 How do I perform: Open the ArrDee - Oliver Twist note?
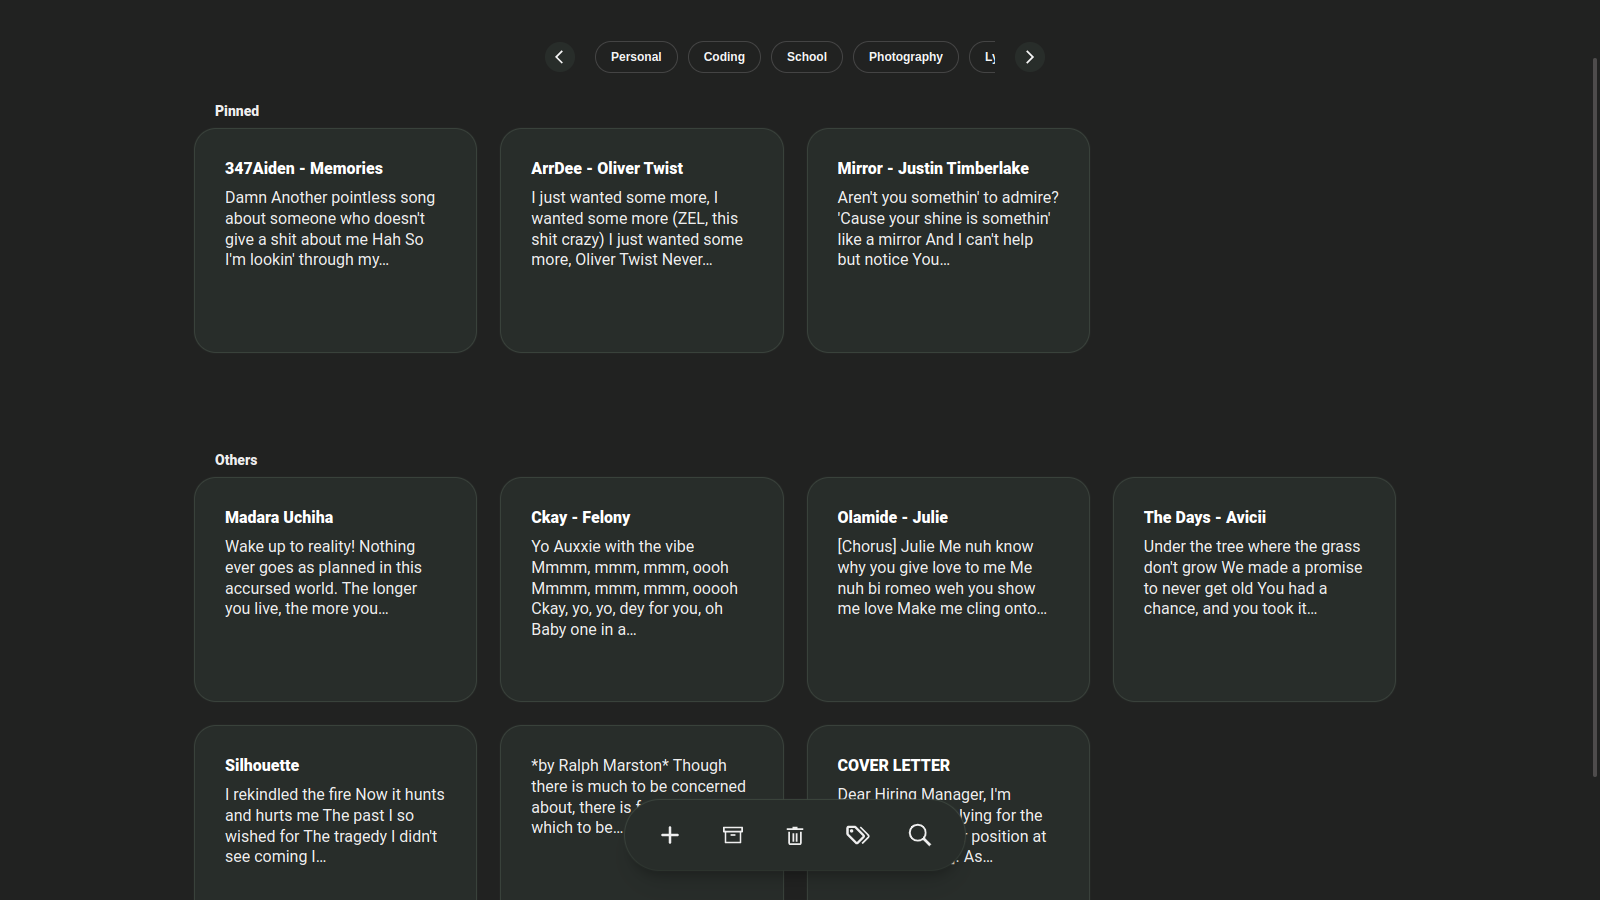pyautogui.click(x=642, y=240)
